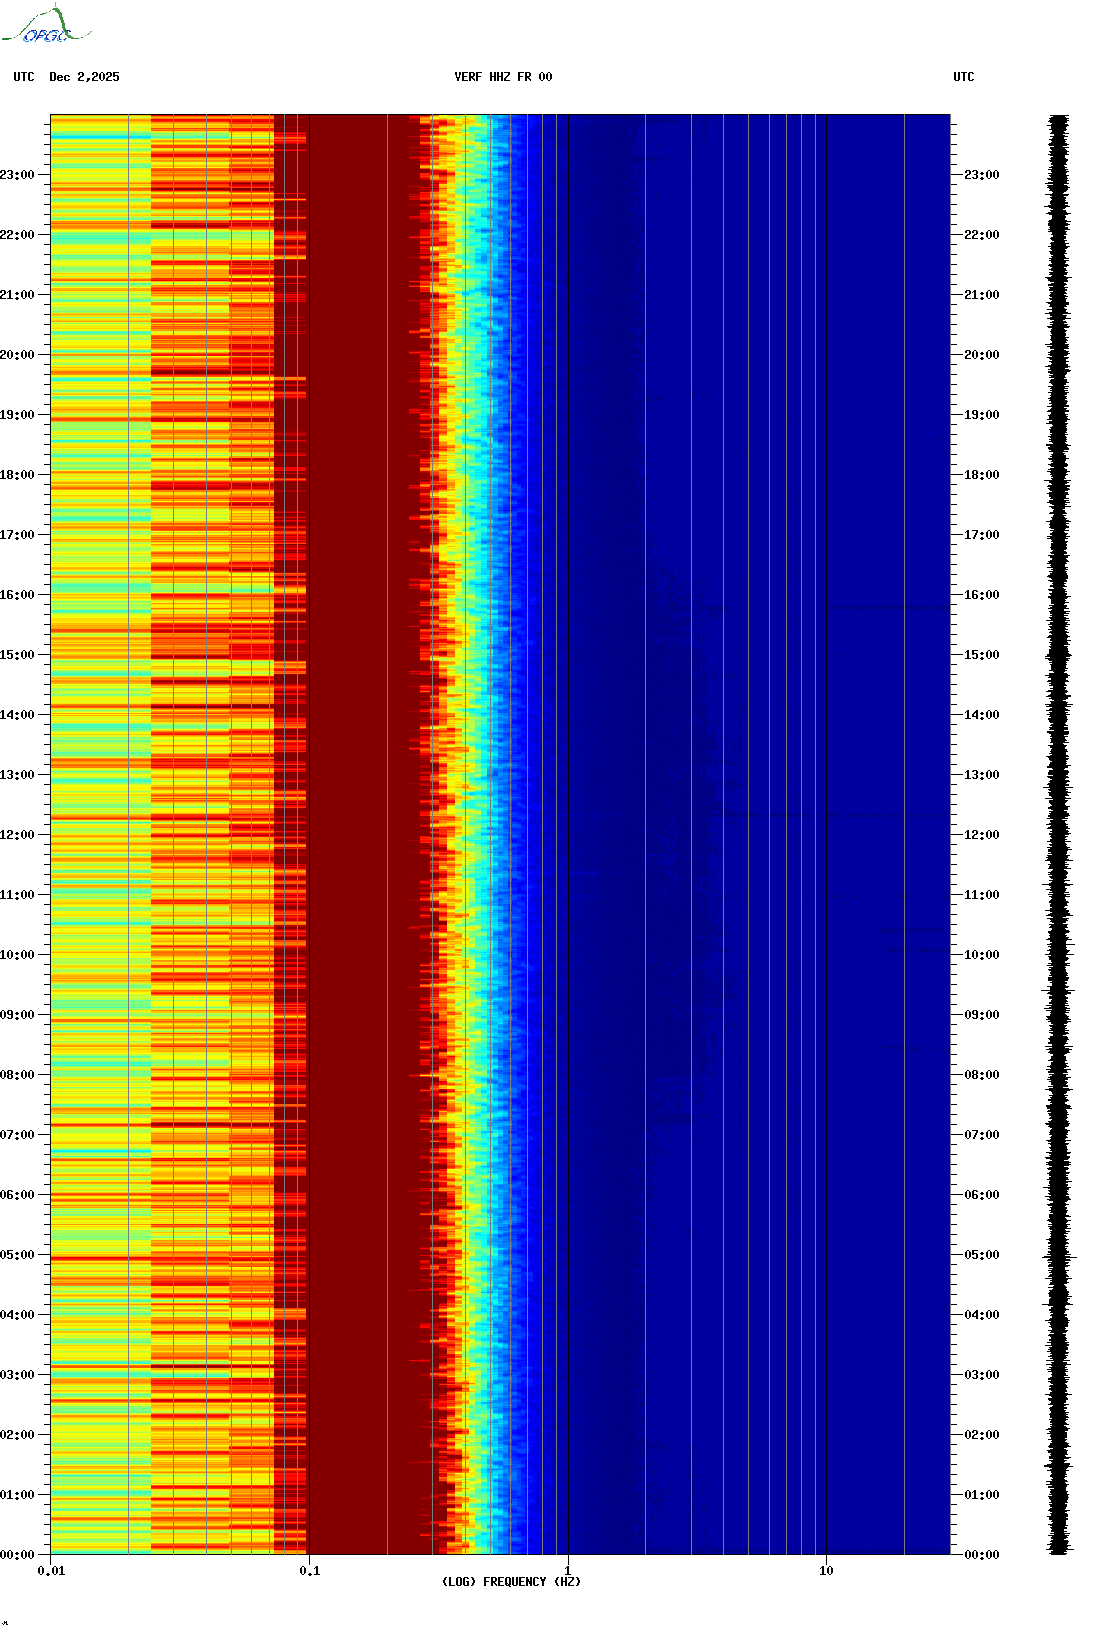Click the left '01:00' time label
This screenshot has height=1634, width=1102.
(x=17, y=1495)
